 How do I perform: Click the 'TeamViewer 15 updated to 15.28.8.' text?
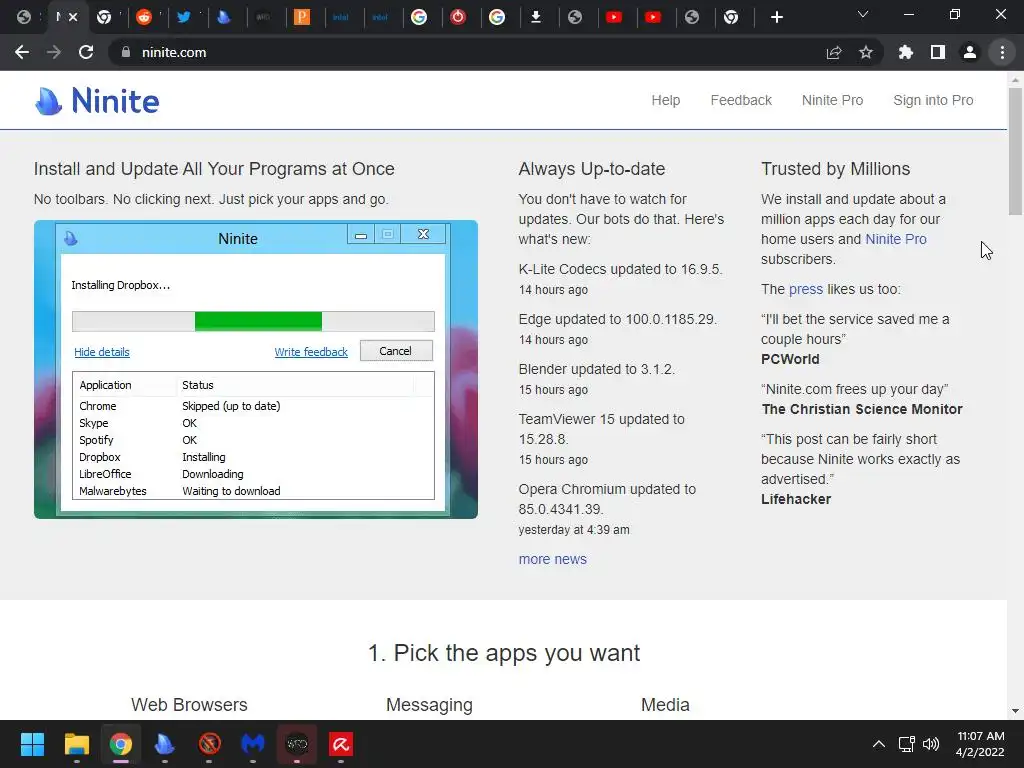(601, 429)
